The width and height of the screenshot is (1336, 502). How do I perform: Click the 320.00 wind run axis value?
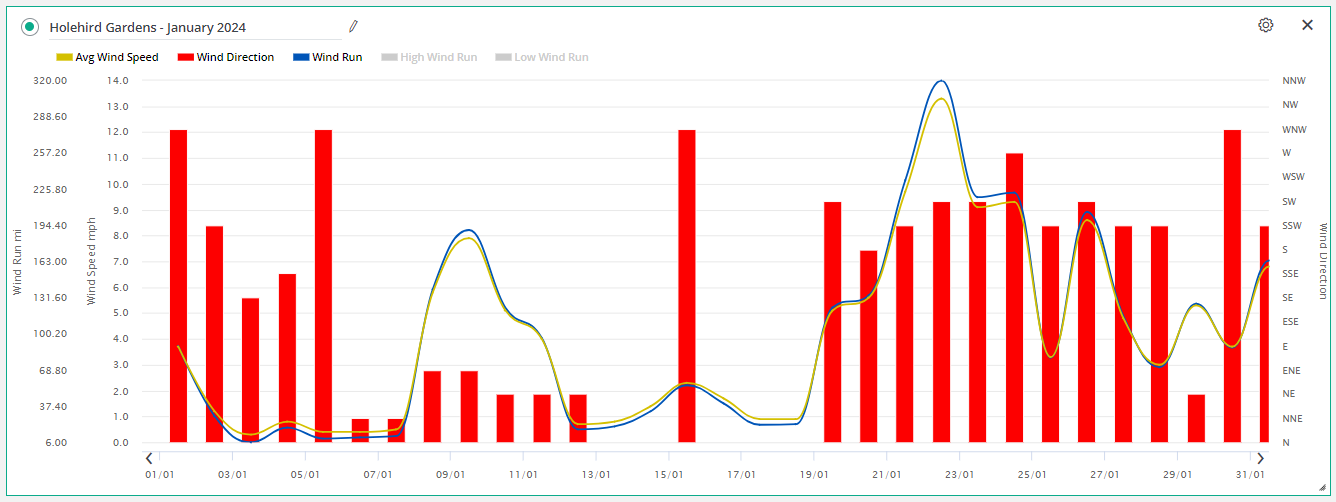50,81
